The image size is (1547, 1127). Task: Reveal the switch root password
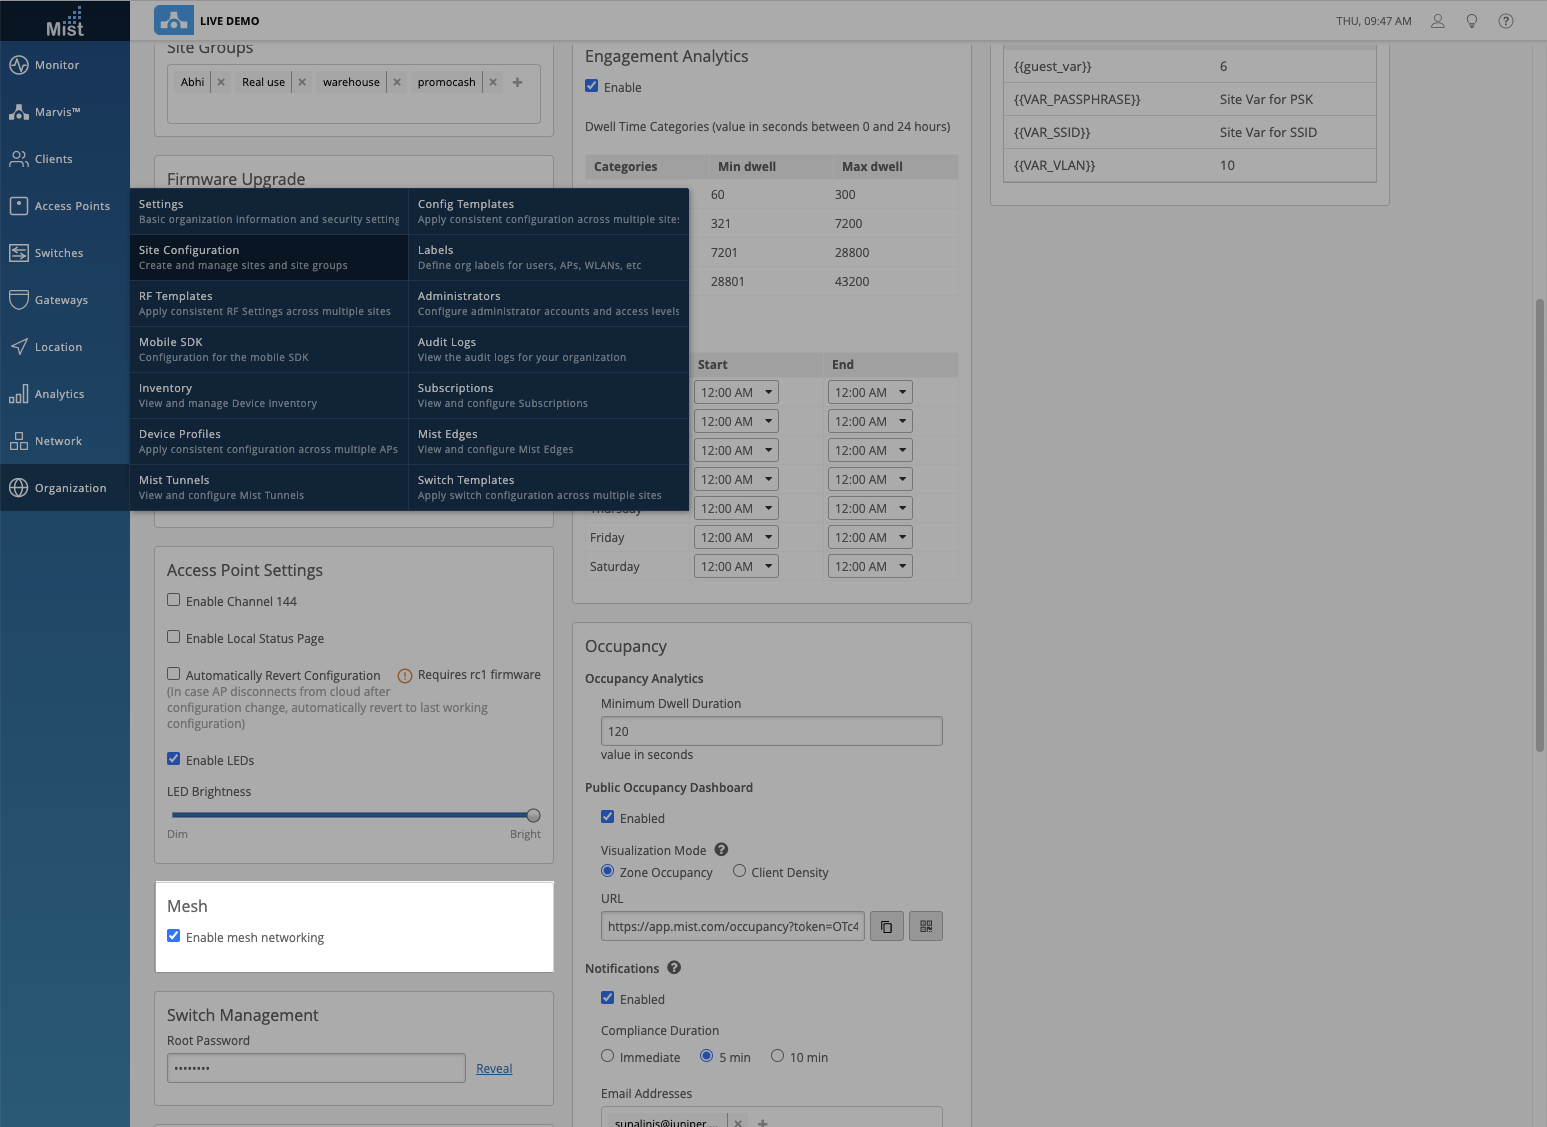click(494, 1069)
